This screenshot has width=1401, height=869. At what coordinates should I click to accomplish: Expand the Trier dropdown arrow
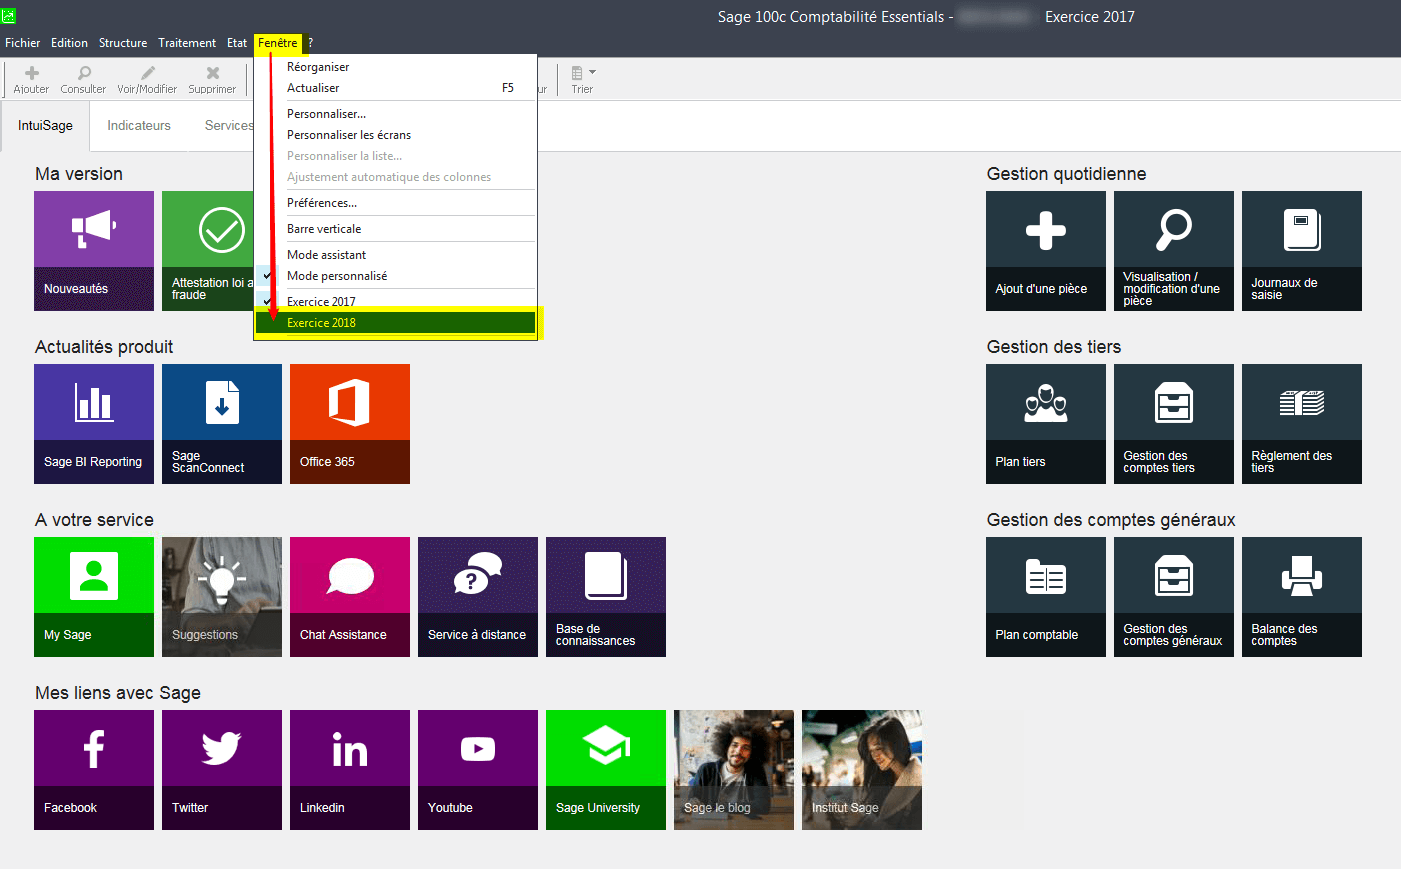pos(593,72)
